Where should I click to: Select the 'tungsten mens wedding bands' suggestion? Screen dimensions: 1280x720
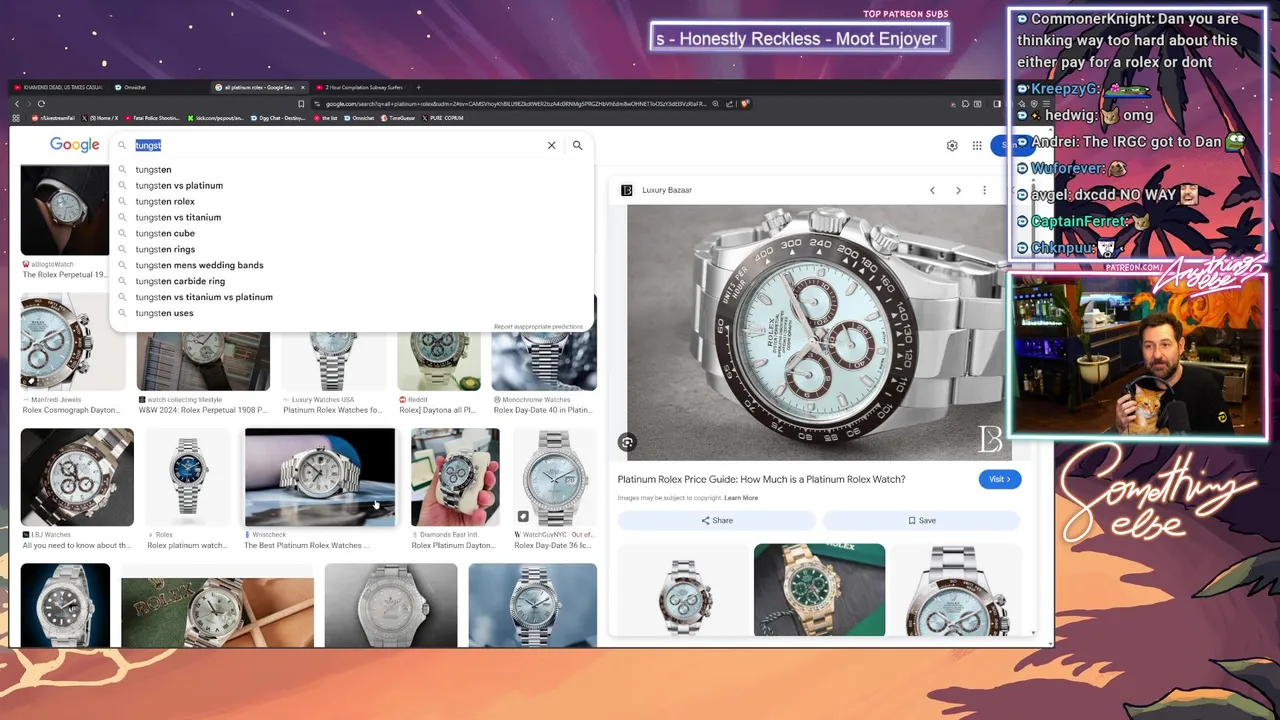point(351,265)
